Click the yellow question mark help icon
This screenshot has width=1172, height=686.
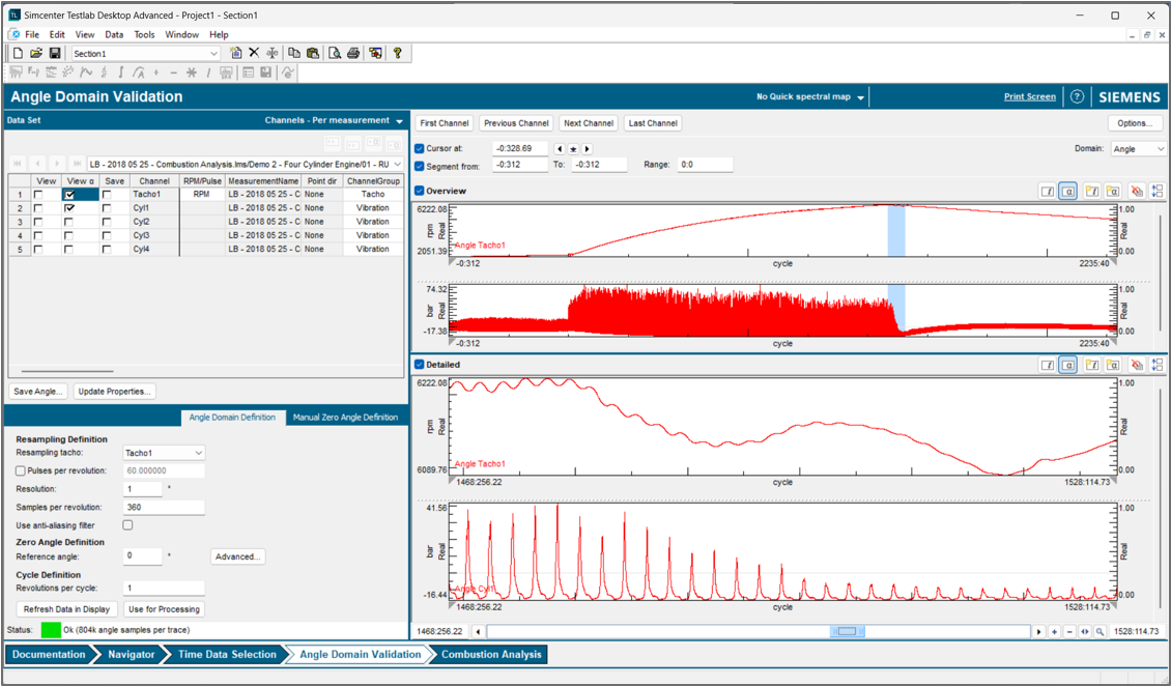coord(398,53)
